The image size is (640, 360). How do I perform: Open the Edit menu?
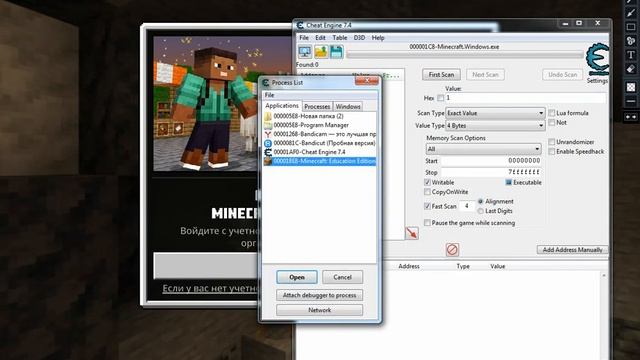[320, 38]
